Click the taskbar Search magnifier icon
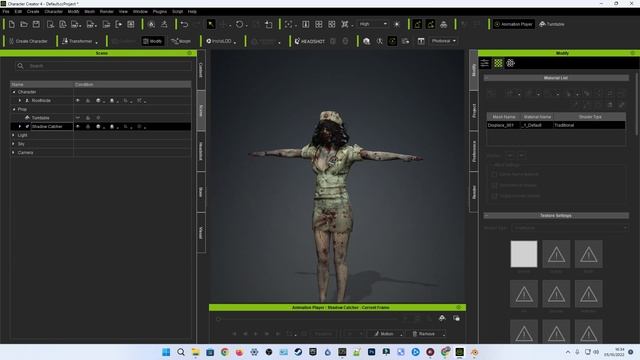The height and width of the screenshot is (360, 640). (181, 352)
